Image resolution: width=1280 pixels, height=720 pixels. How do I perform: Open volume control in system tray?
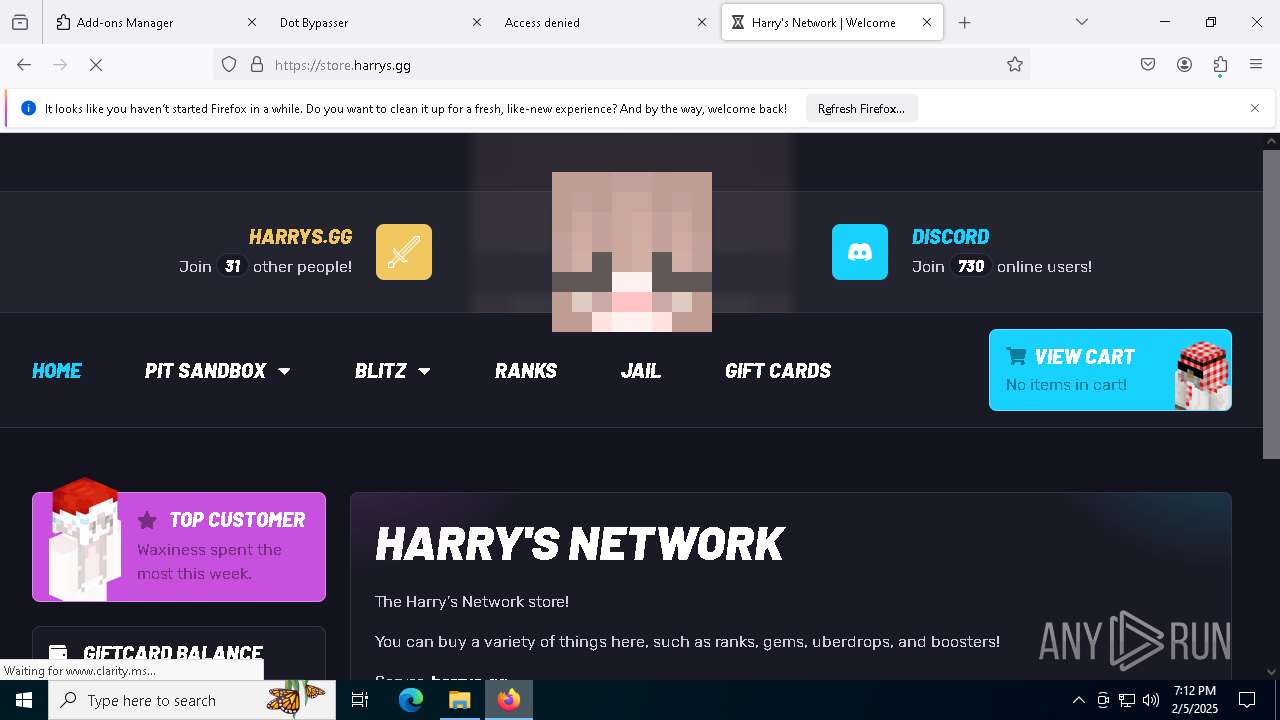tap(1151, 700)
